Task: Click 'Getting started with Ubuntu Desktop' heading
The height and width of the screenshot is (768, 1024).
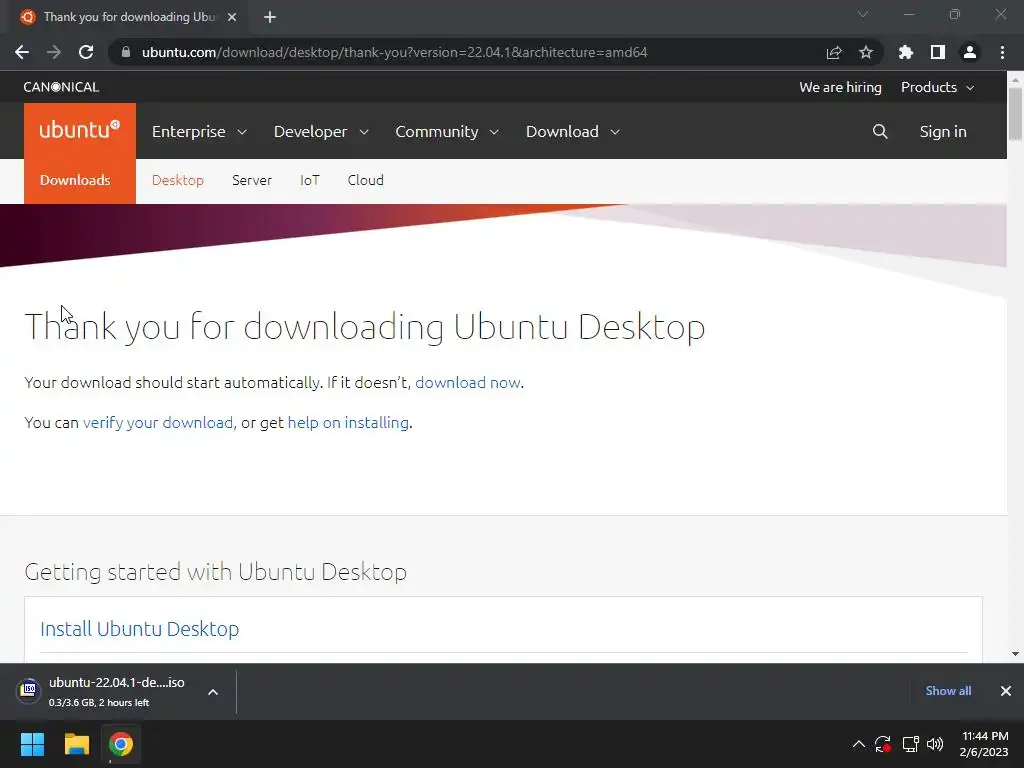Action: [x=216, y=571]
